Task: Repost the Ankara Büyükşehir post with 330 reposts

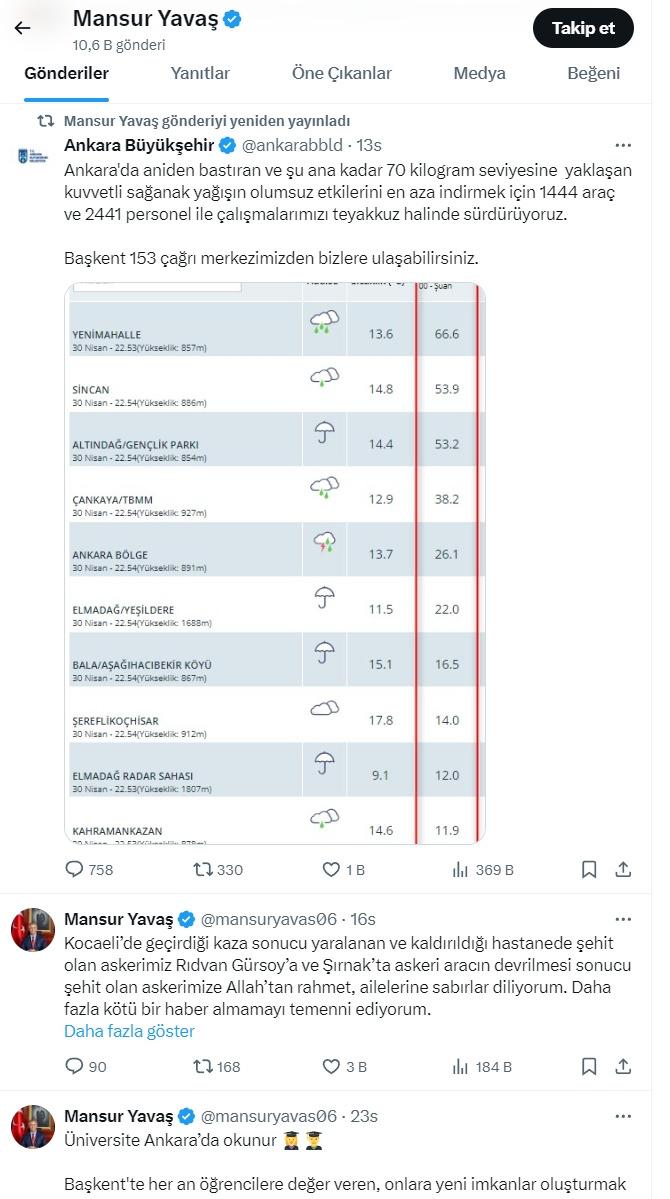Action: click(x=203, y=869)
